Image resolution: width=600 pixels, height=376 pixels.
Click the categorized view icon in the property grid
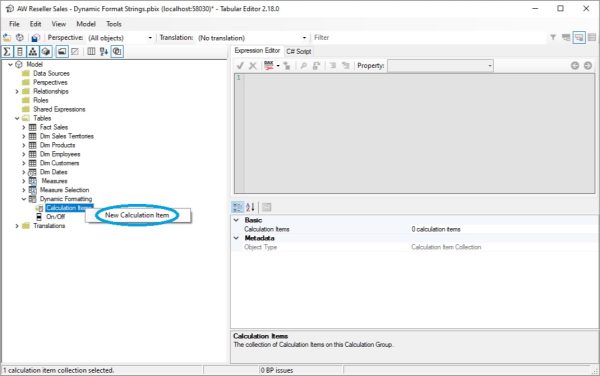click(238, 207)
